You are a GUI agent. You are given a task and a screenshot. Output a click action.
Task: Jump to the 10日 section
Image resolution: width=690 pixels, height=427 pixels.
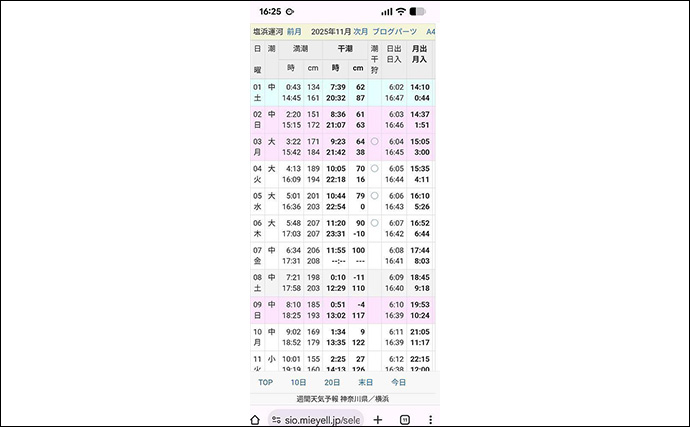[298, 382]
